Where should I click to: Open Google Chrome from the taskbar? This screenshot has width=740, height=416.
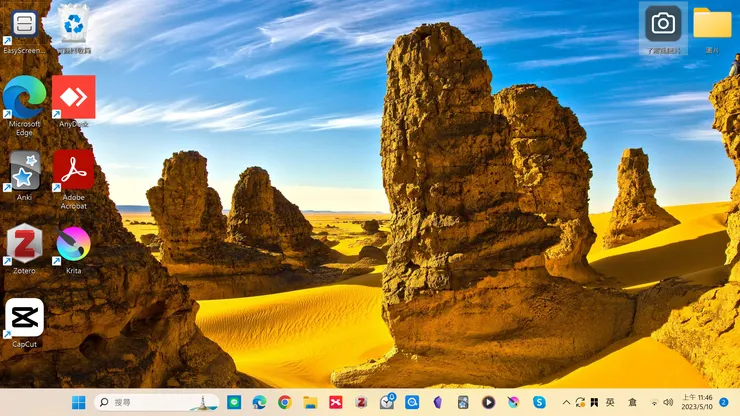(284, 402)
